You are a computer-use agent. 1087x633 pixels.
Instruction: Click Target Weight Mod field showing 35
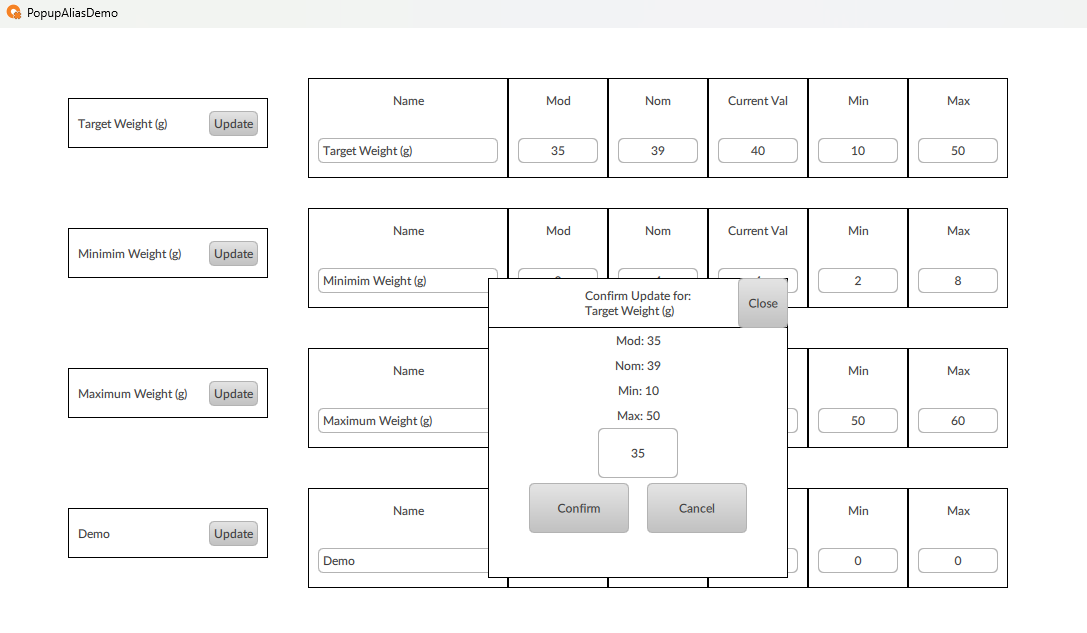558,150
